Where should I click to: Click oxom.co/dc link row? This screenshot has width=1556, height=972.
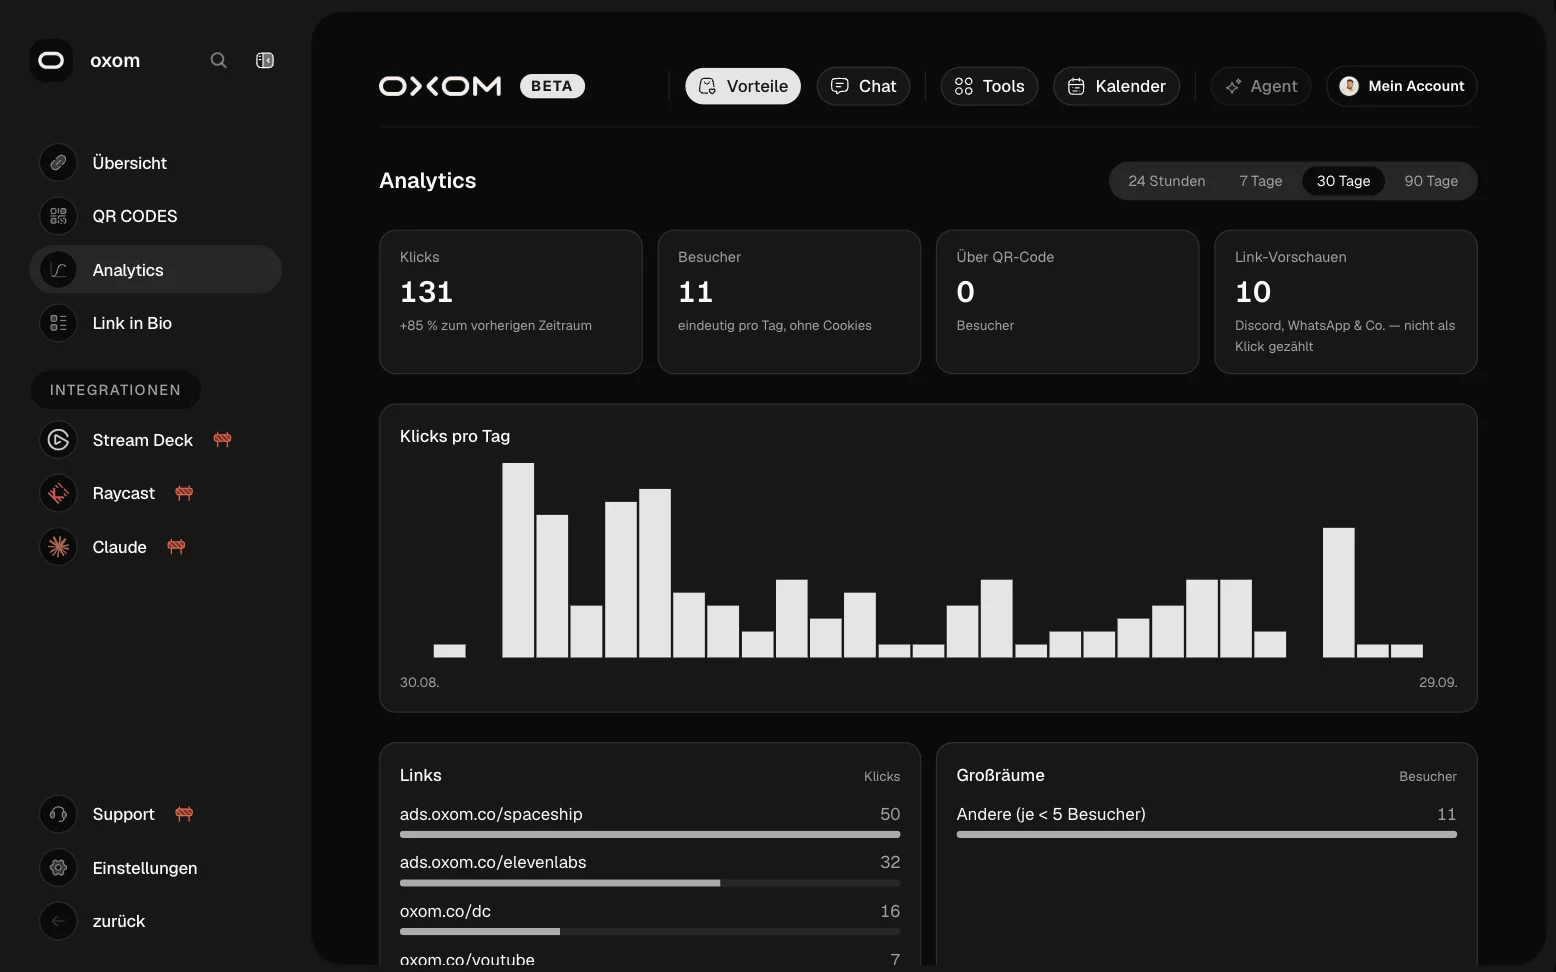click(650, 917)
